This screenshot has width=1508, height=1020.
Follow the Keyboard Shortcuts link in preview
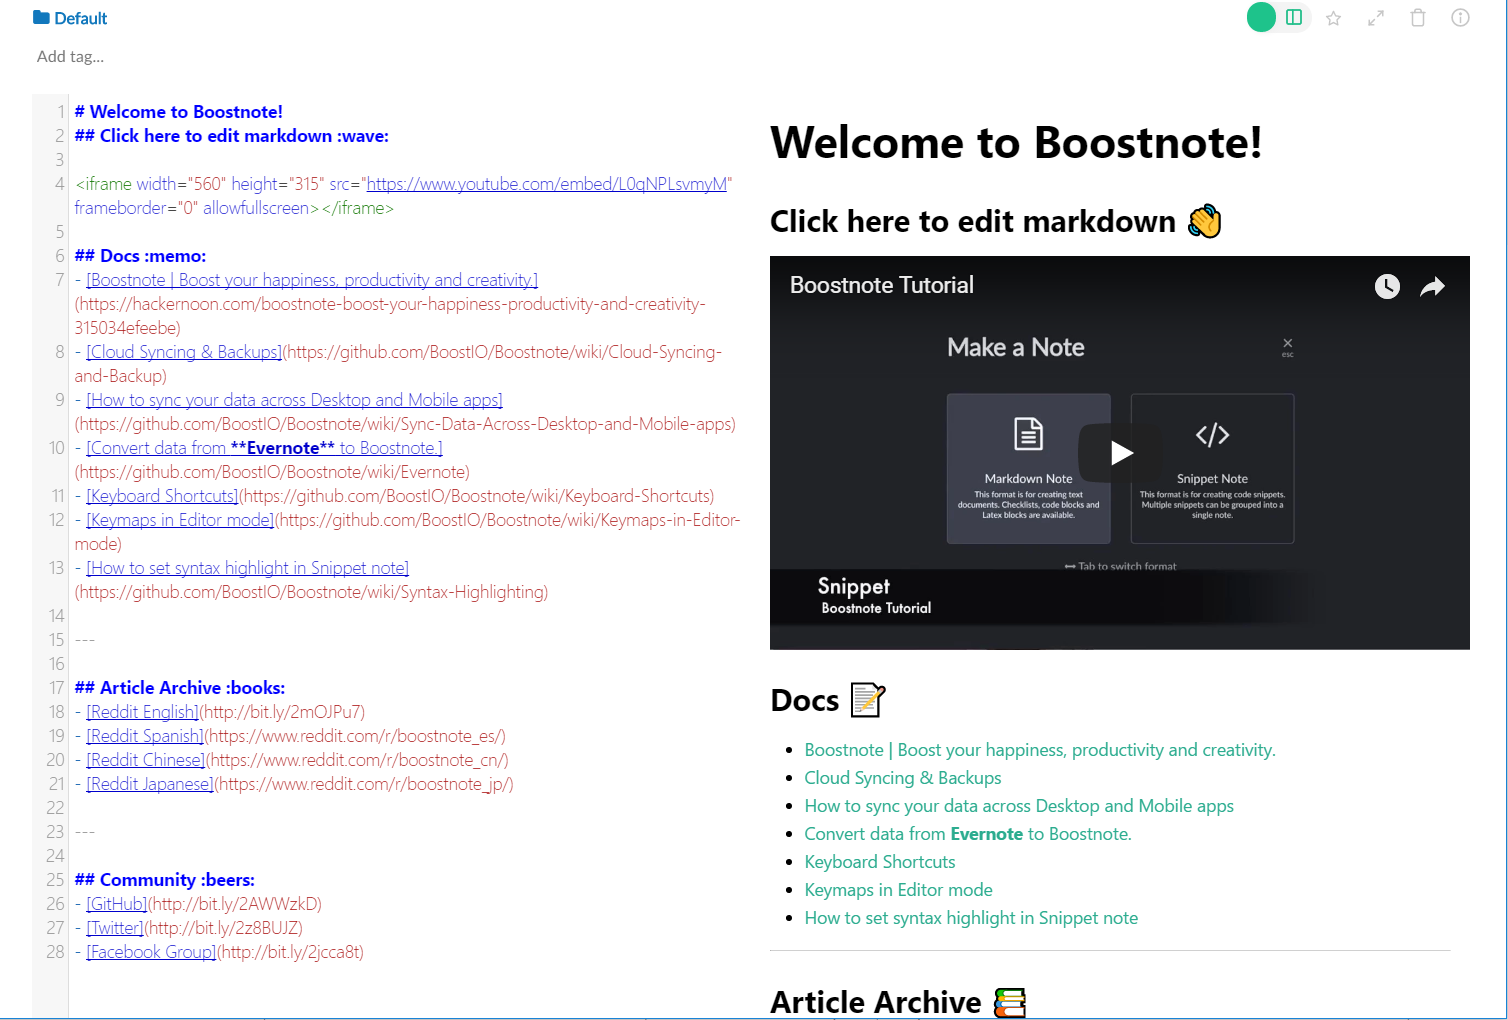click(879, 861)
